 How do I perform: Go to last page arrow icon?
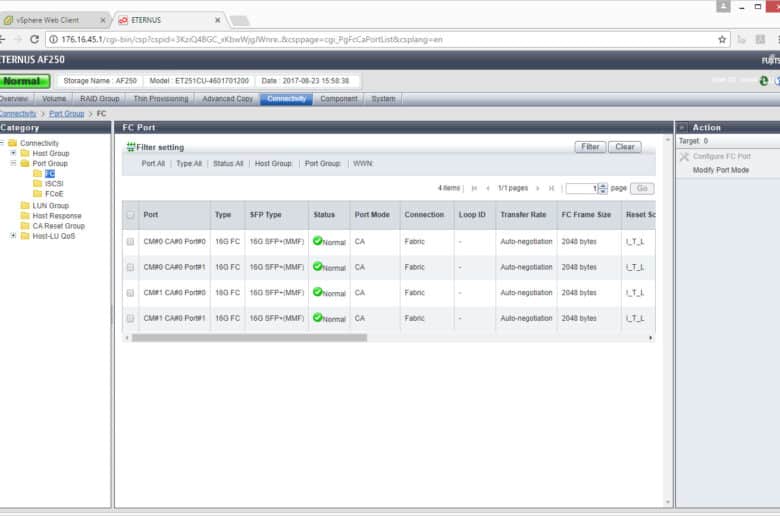pos(551,188)
